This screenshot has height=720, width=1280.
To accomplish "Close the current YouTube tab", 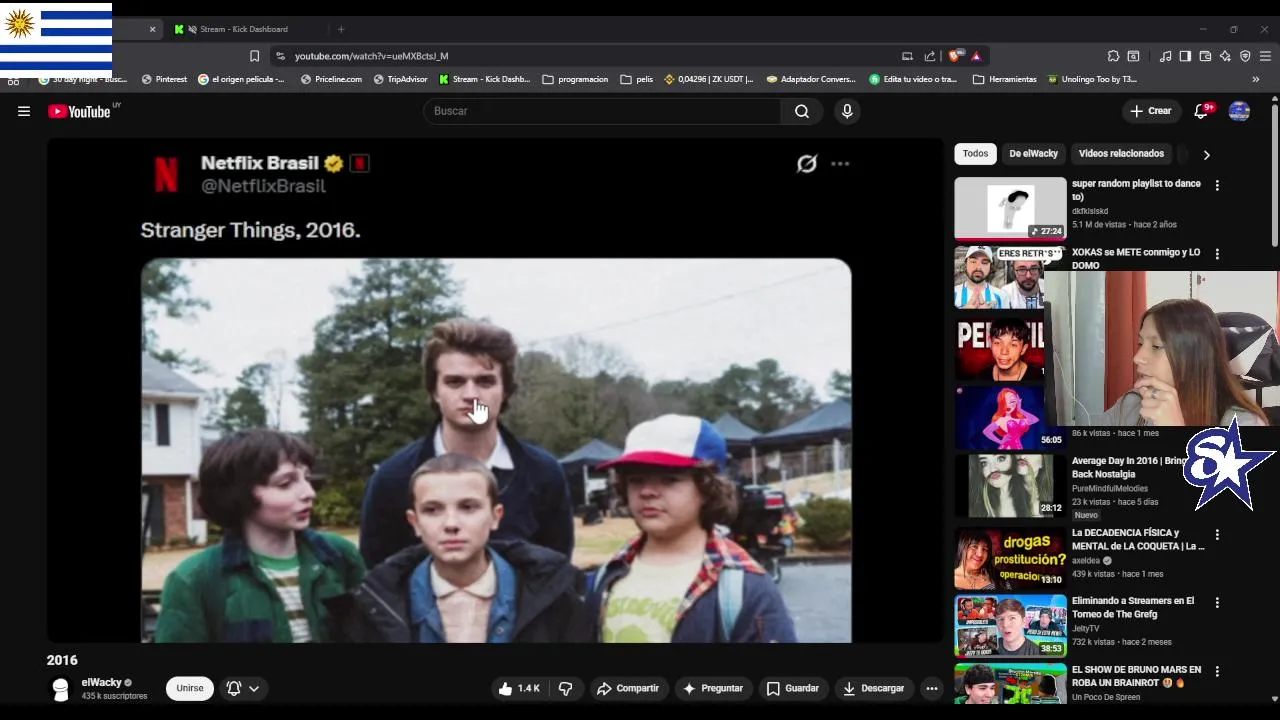I will point(153,29).
